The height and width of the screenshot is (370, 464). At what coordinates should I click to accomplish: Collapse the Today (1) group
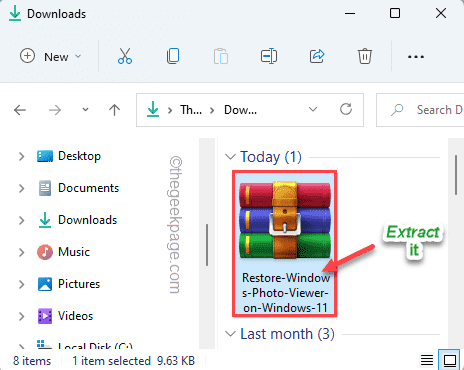[230, 156]
